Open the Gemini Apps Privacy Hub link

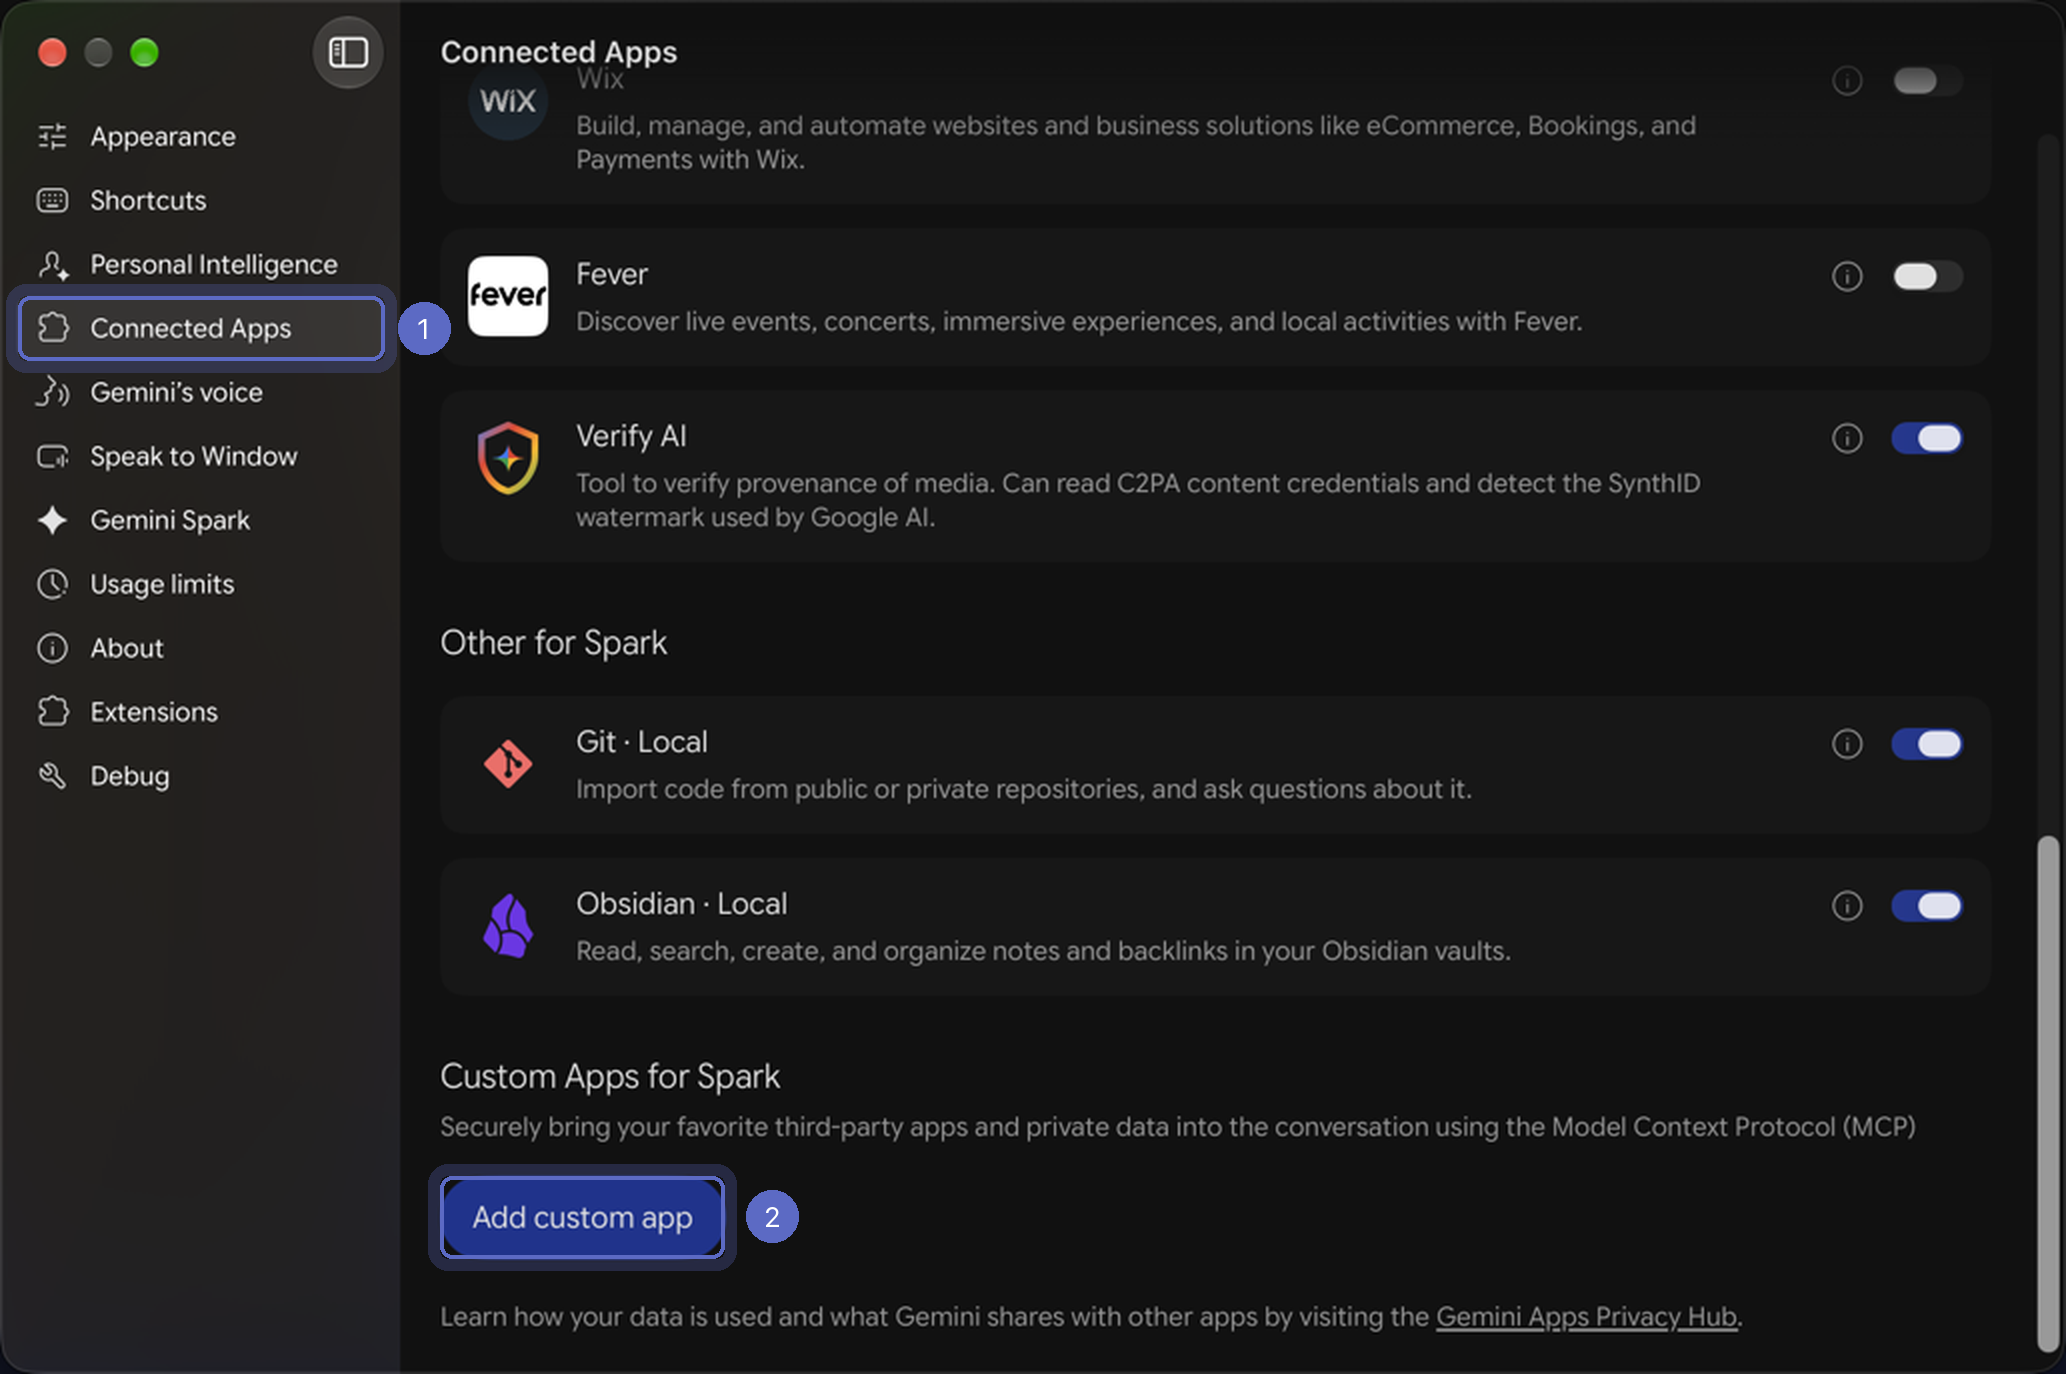click(x=1586, y=1317)
